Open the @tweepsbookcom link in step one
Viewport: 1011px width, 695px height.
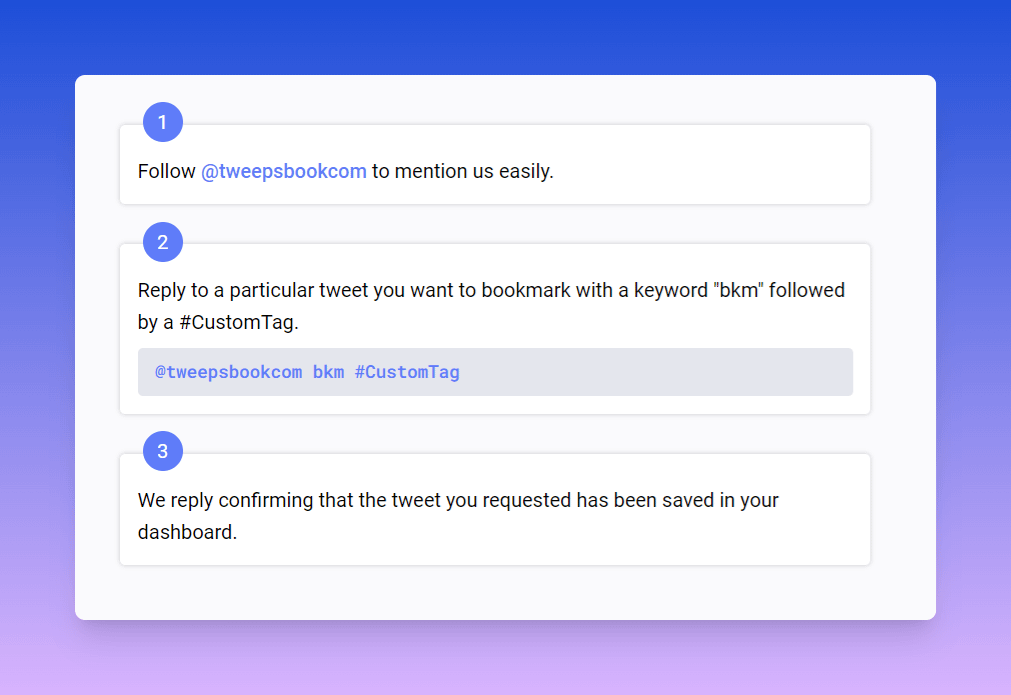284,171
